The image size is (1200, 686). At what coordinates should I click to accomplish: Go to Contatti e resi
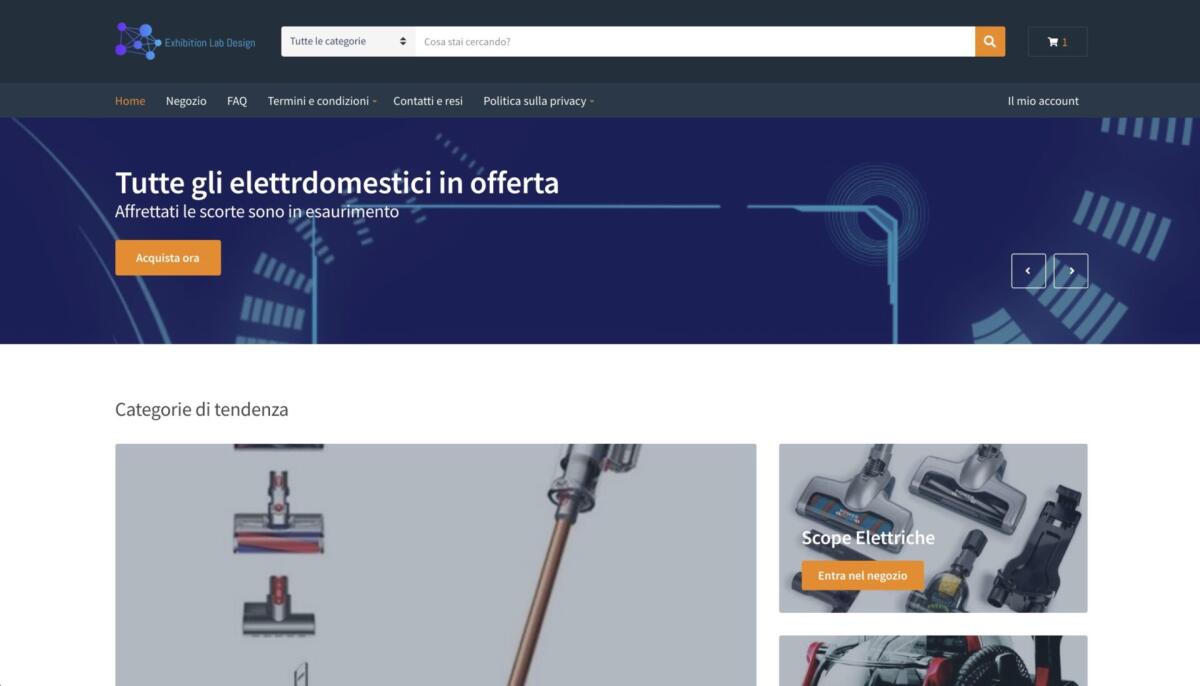428,100
